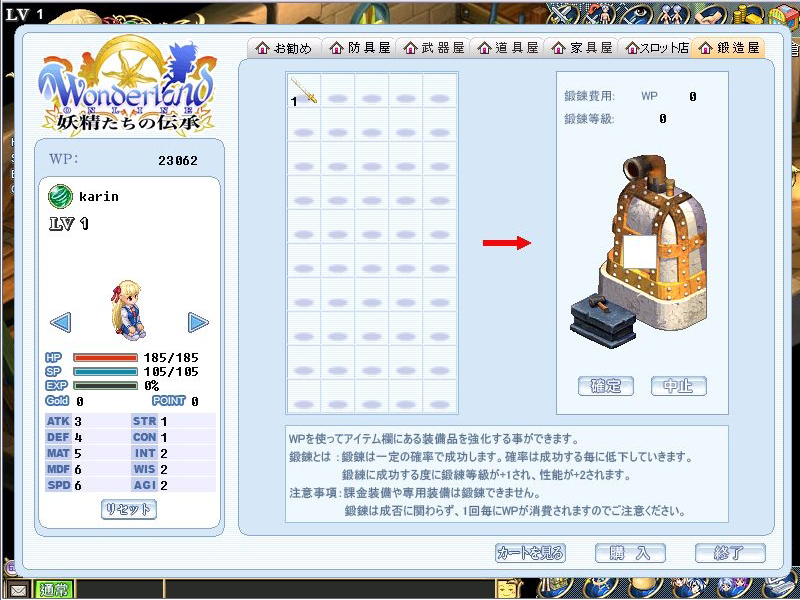
Task: Click the anvil and hammer icon
Action: click(603, 320)
